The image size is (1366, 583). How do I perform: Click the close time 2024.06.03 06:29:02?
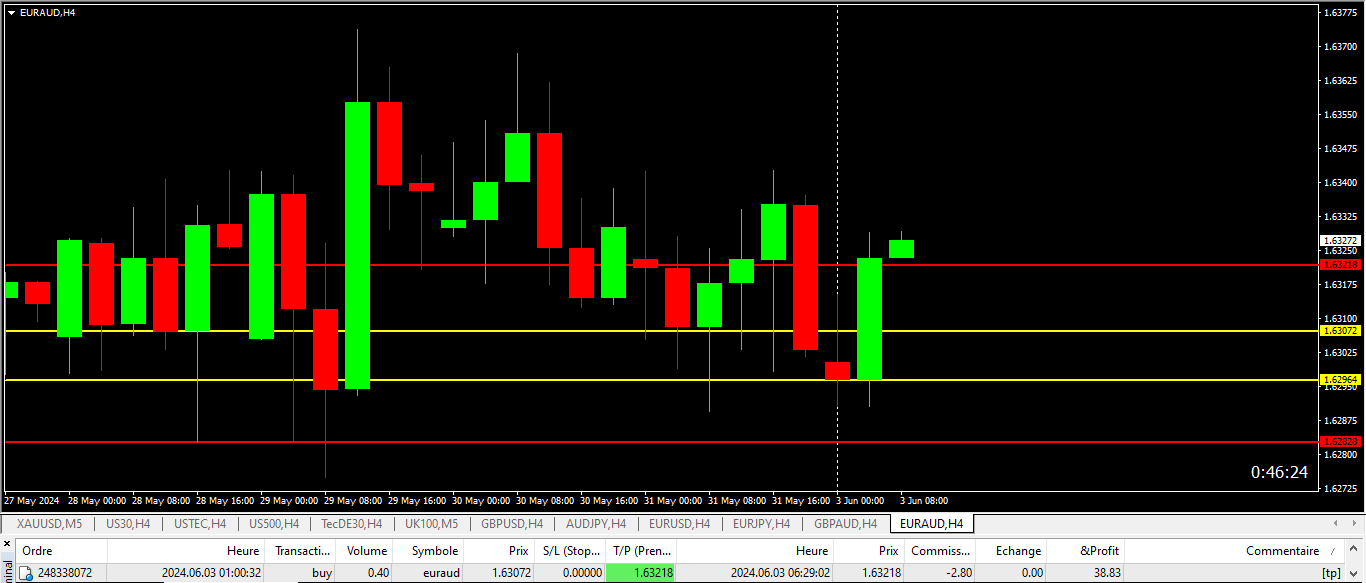click(x=780, y=573)
